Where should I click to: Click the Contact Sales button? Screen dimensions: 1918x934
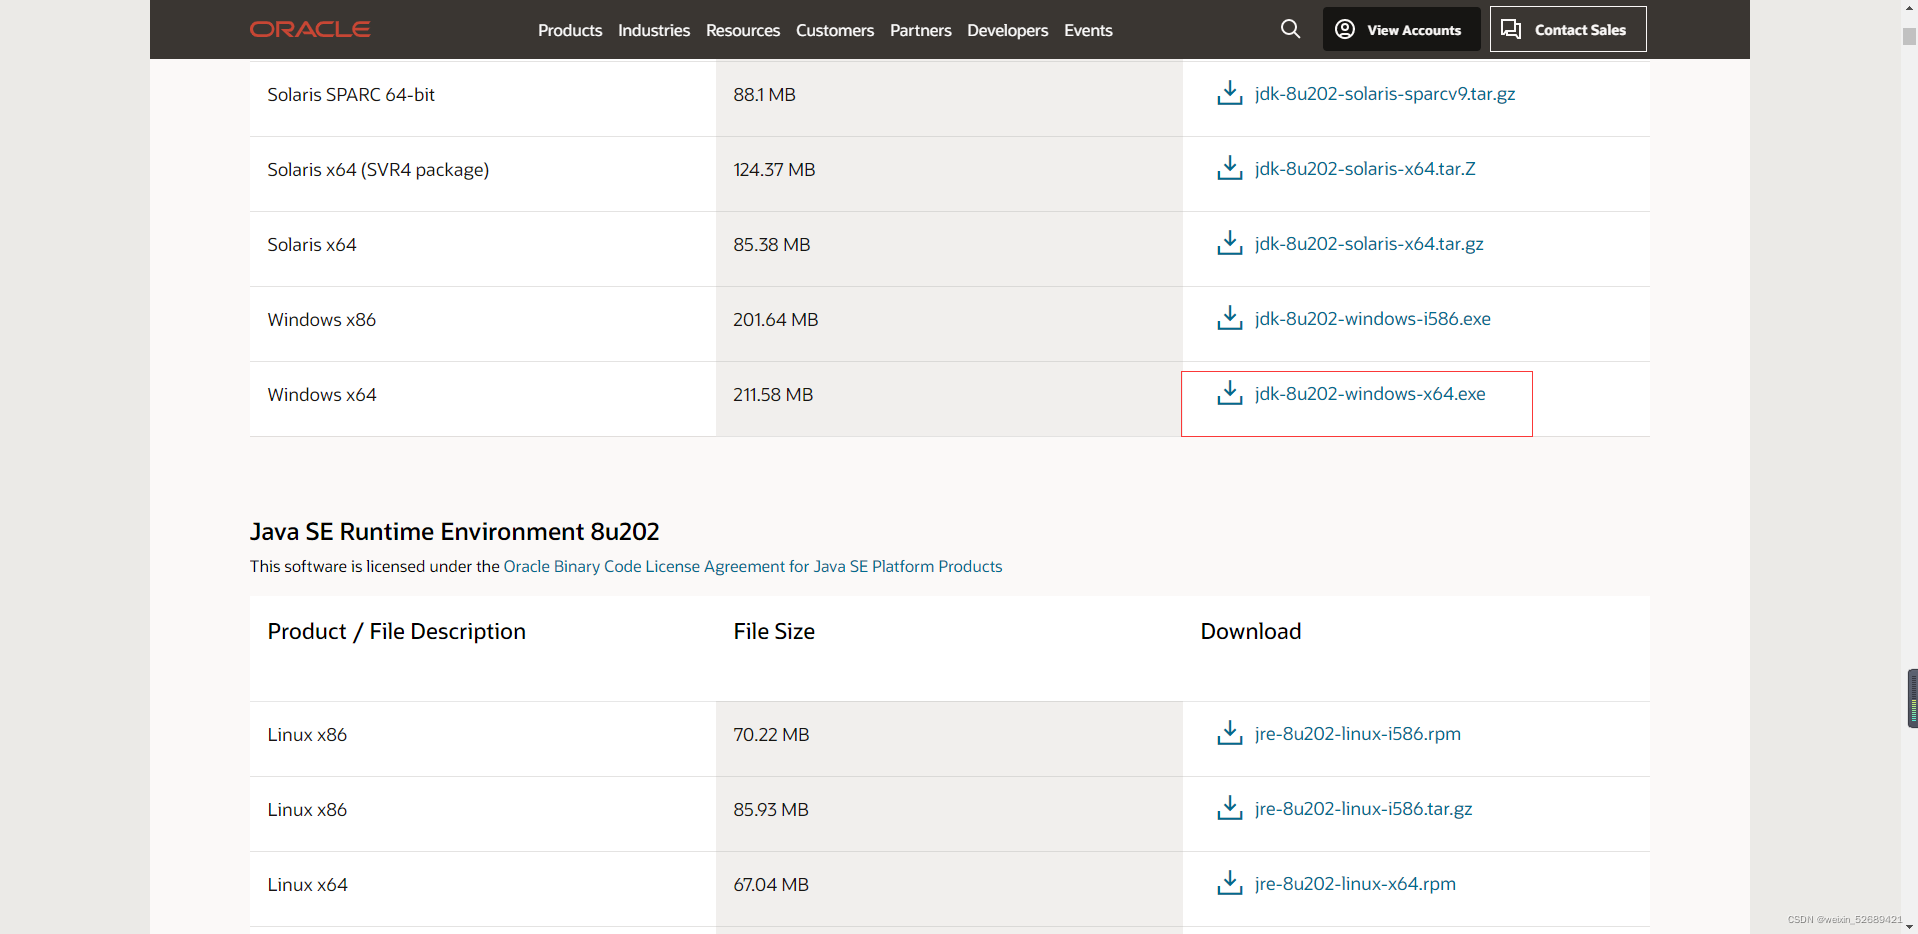(1568, 29)
